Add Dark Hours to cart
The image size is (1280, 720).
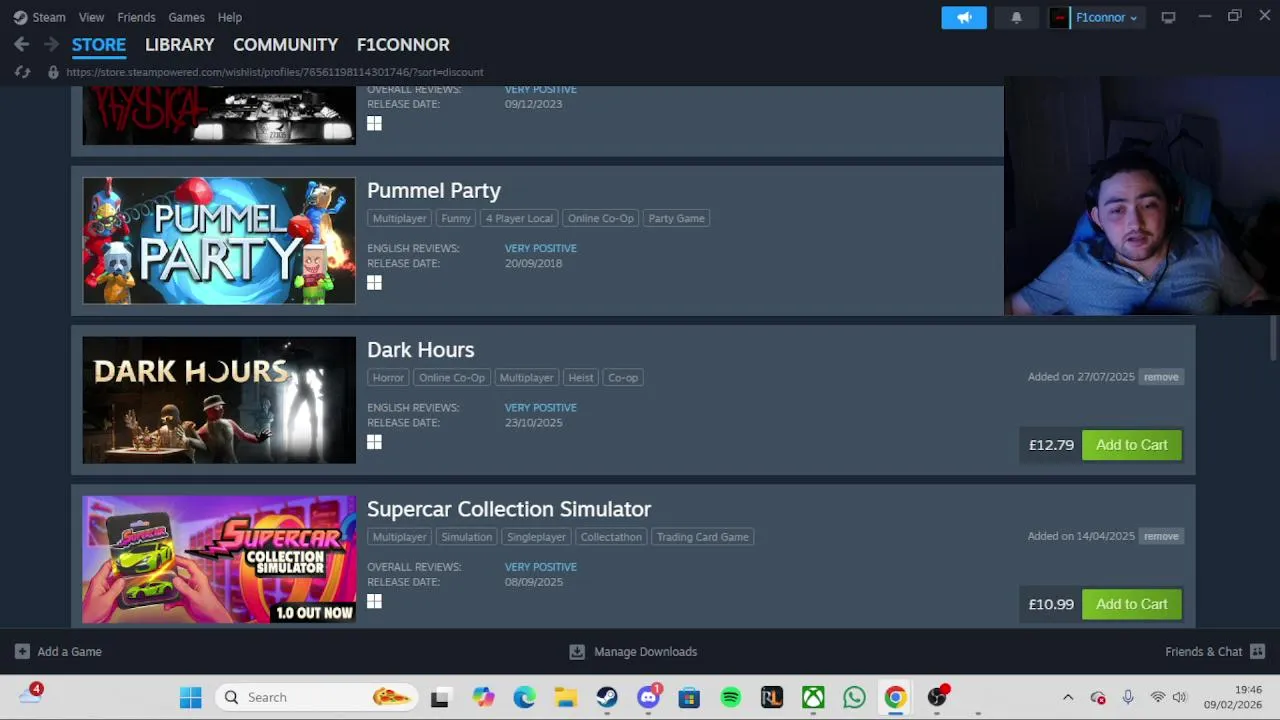point(1132,445)
